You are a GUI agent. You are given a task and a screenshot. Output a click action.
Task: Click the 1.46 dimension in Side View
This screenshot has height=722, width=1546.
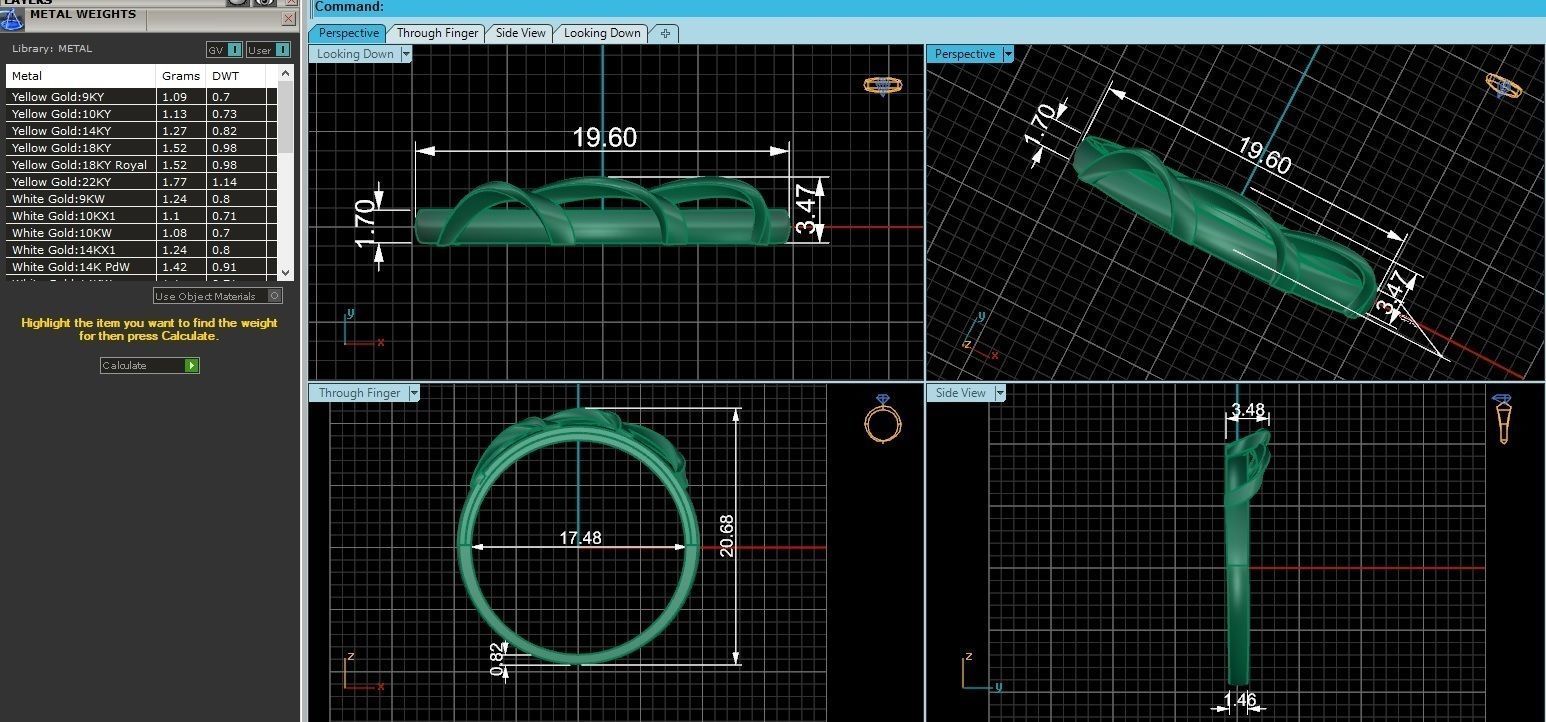[1240, 700]
